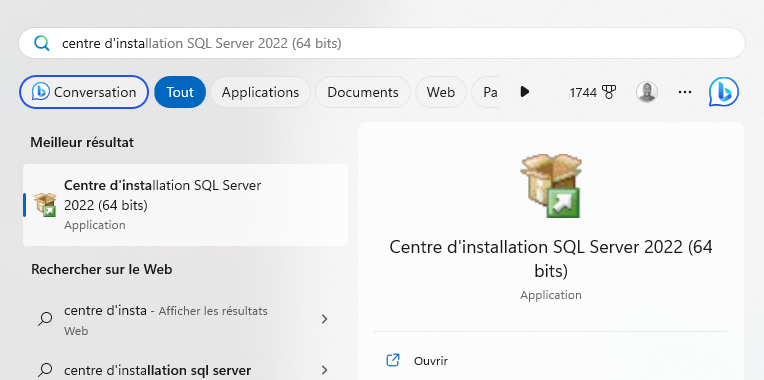Click the large SQL Server installation box icon
This screenshot has height=380, width=764.
tap(551, 186)
